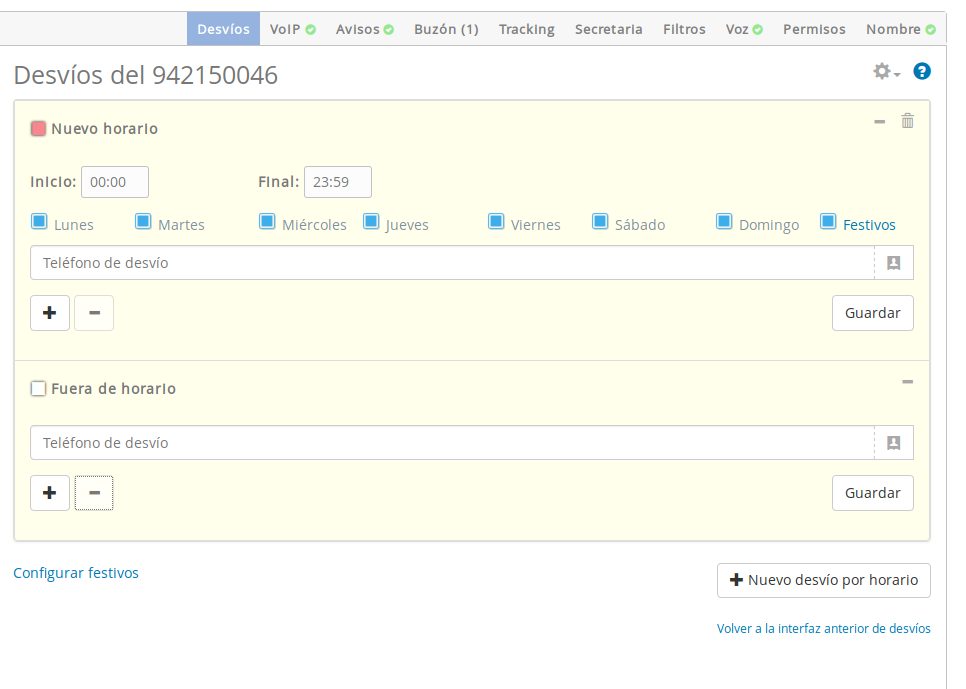This screenshot has height=689, width=966.
Task: Click the red Nuevo horario color swatch
Action: [x=39, y=129]
